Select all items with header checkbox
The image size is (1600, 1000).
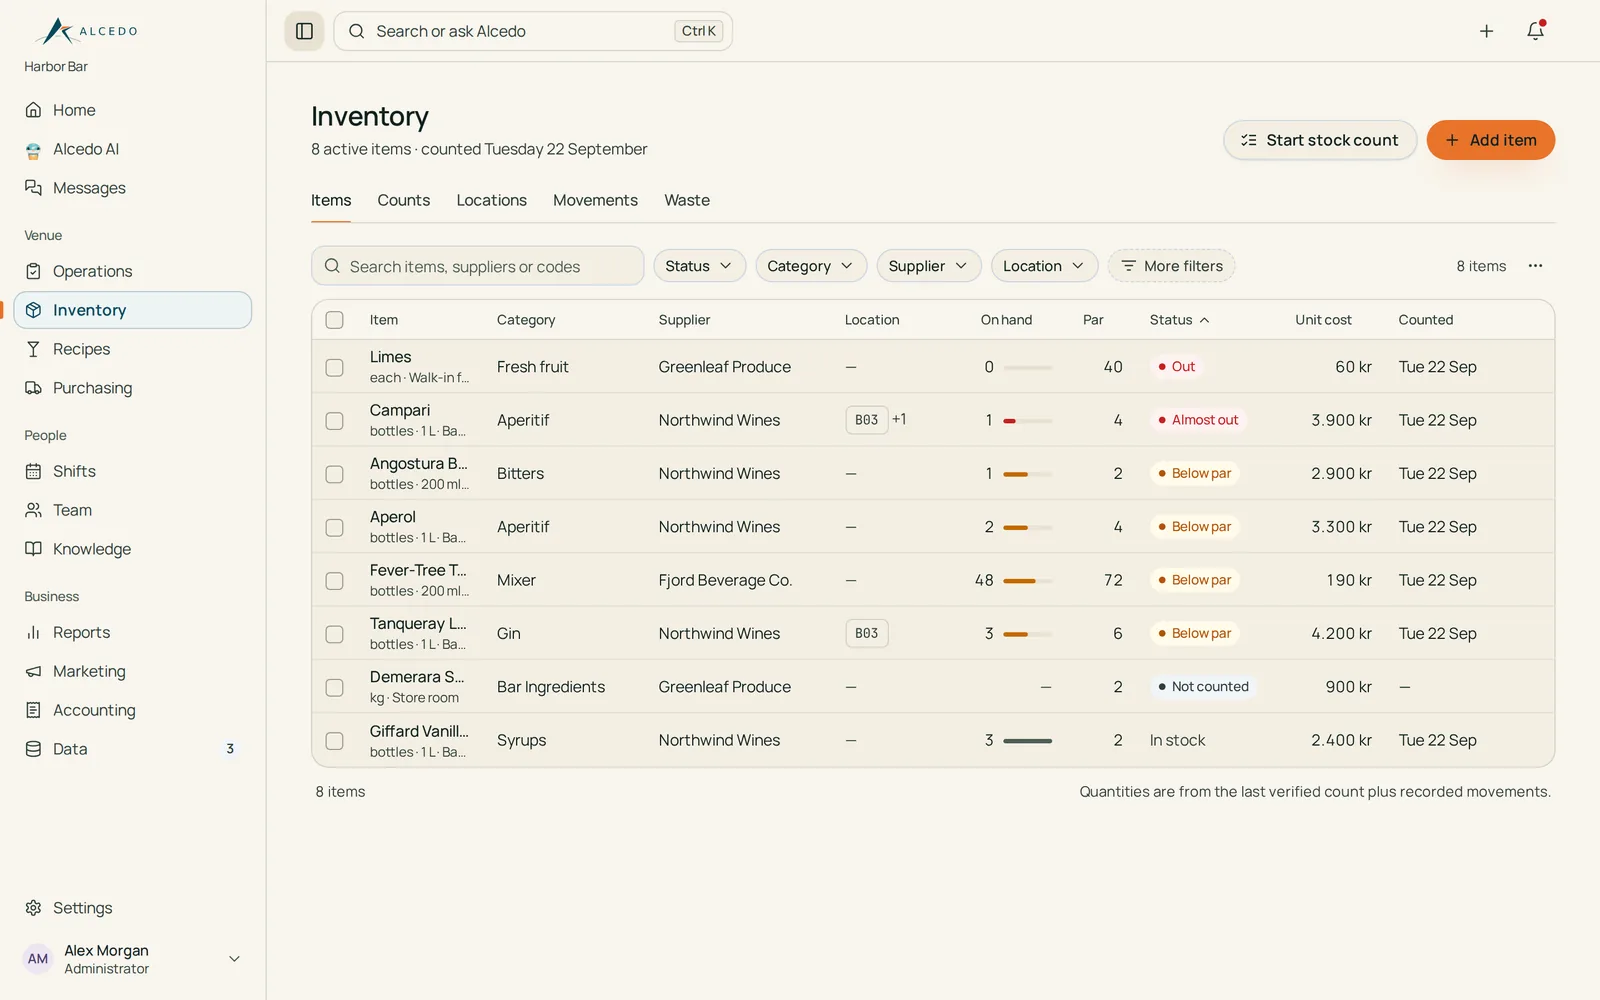coord(334,320)
